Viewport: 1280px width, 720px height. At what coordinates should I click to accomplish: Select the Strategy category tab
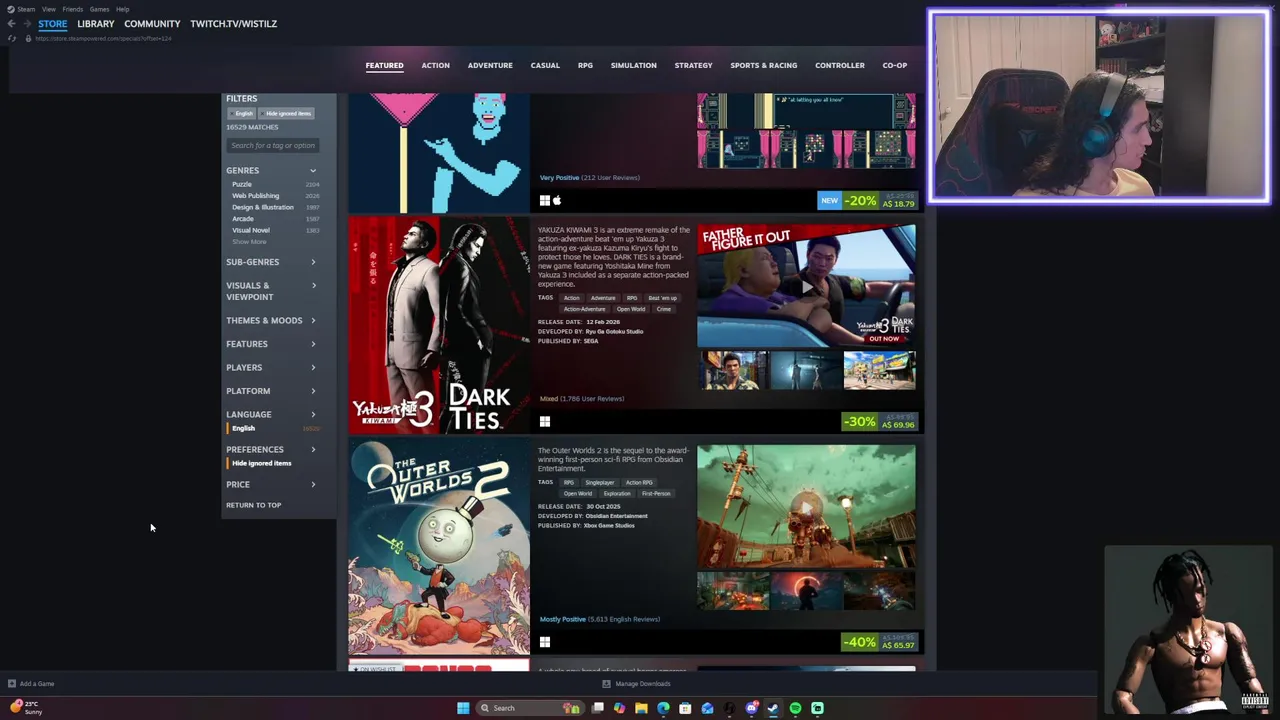tap(693, 65)
